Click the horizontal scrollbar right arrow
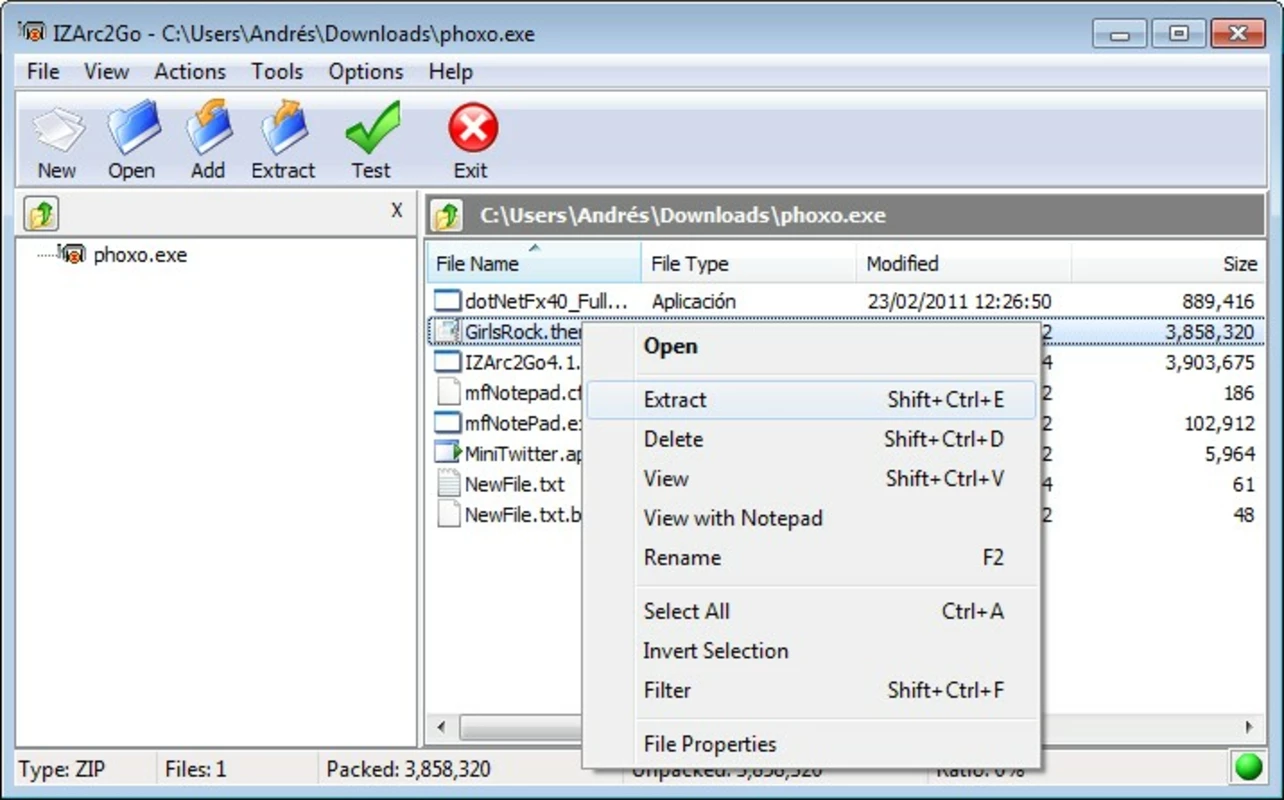This screenshot has width=1284, height=800. [1249, 727]
